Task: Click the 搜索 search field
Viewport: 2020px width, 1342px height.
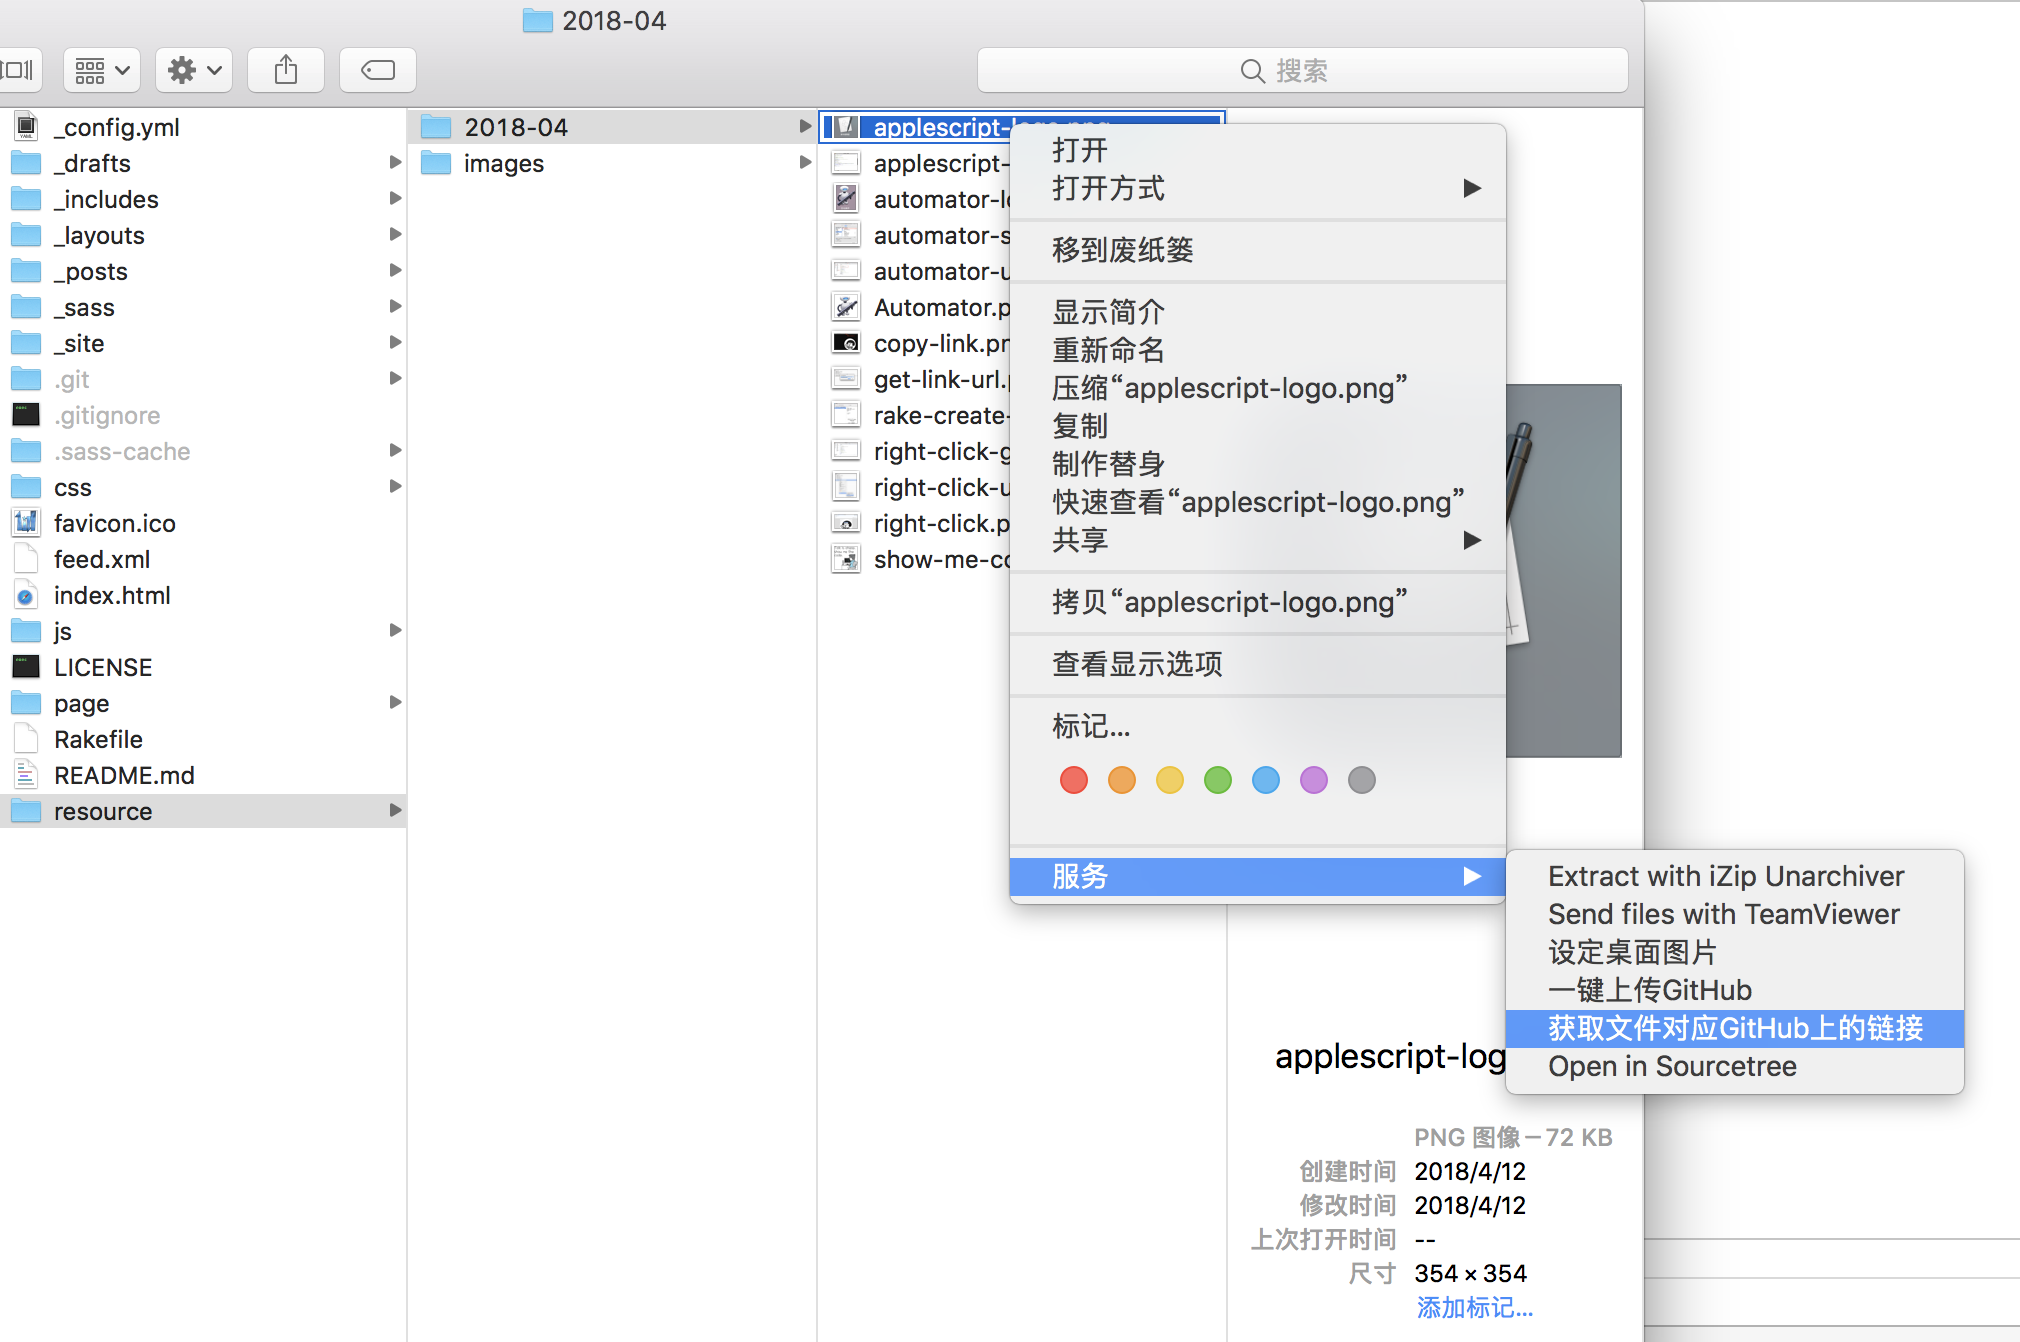Action: (x=1302, y=71)
